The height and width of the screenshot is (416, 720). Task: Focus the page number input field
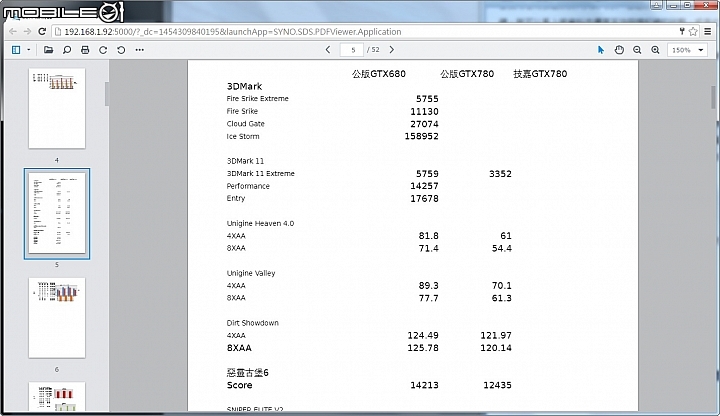coord(352,50)
